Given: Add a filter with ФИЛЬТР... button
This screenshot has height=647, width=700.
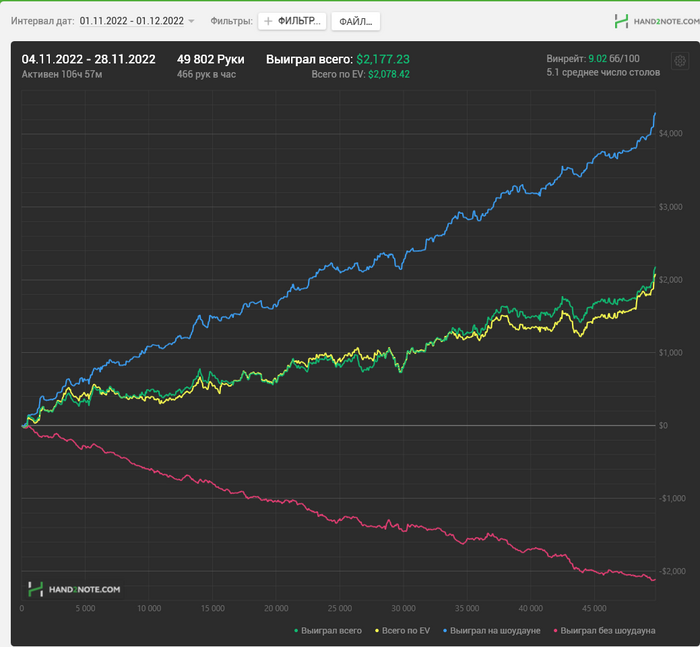Looking at the screenshot, I should [x=292, y=21].
